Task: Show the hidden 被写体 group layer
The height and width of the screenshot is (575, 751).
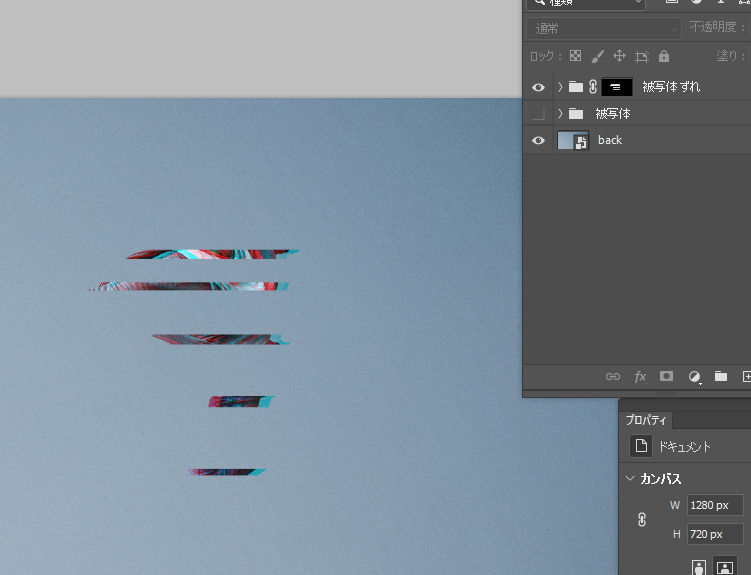Action: [x=538, y=114]
